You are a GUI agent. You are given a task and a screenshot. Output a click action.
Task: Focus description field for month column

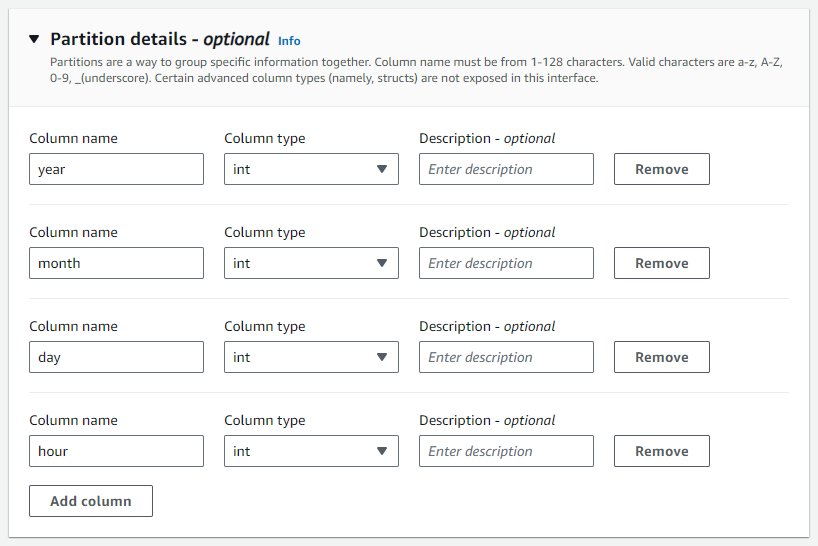[x=506, y=263]
